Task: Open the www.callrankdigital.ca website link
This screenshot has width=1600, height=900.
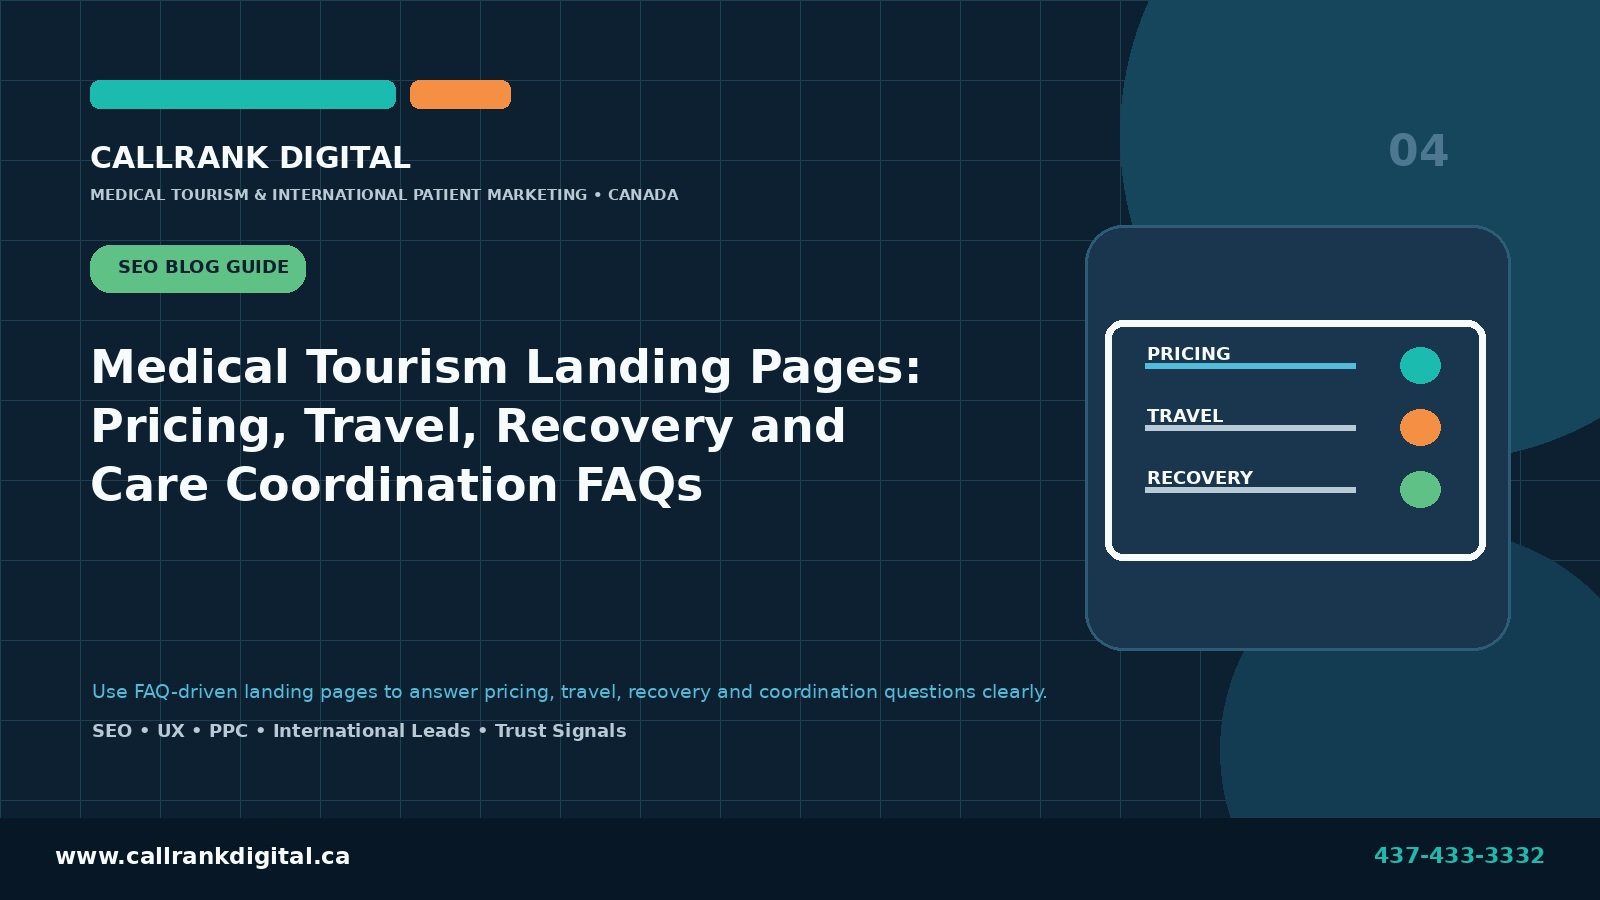Action: click(x=202, y=856)
